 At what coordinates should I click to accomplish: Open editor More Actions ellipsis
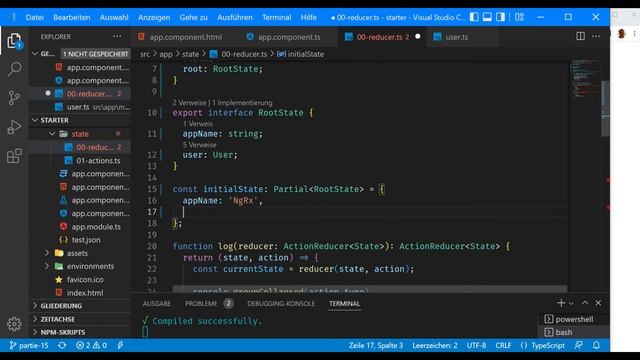[x=596, y=36]
